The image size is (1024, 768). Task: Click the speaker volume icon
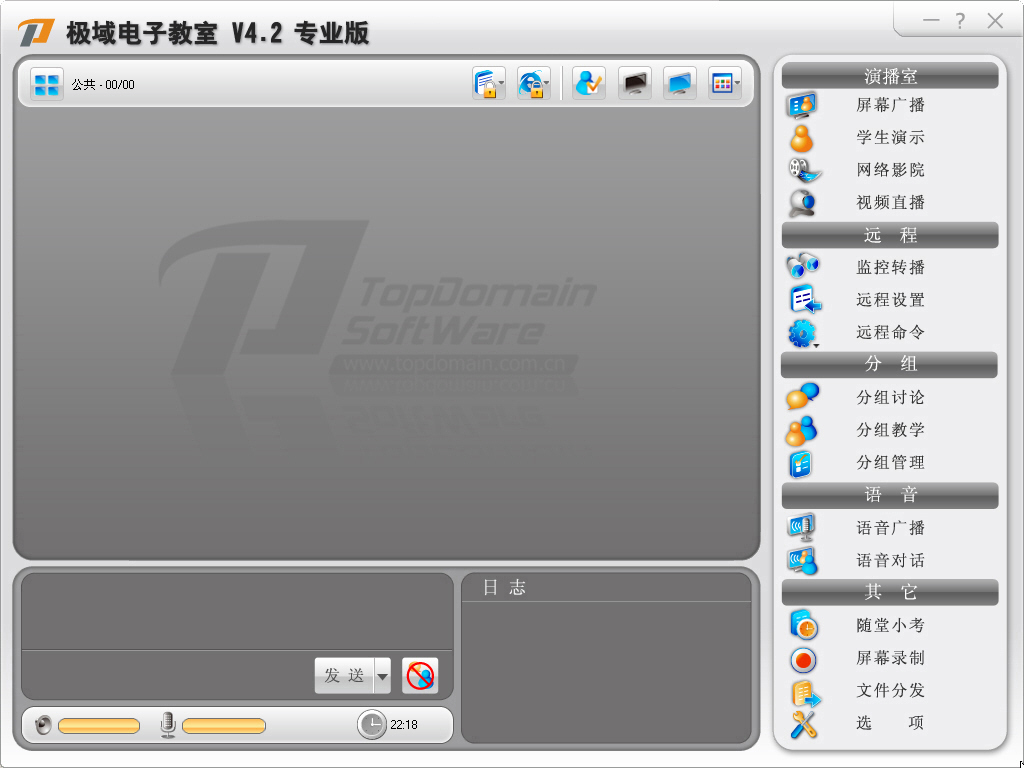tap(43, 725)
